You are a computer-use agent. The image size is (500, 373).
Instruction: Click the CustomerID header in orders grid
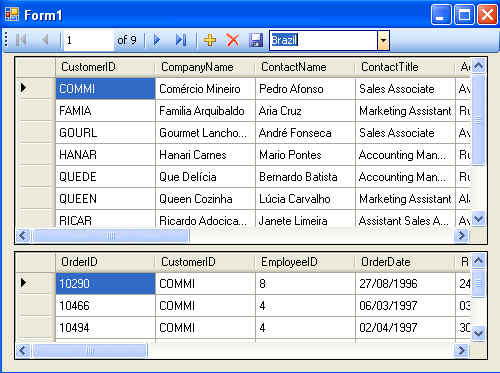point(205,262)
